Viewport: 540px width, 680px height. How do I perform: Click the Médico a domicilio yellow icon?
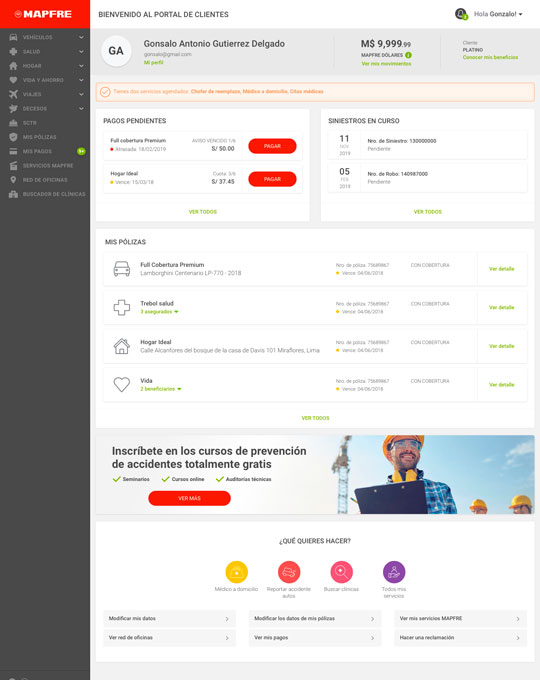tap(236, 572)
